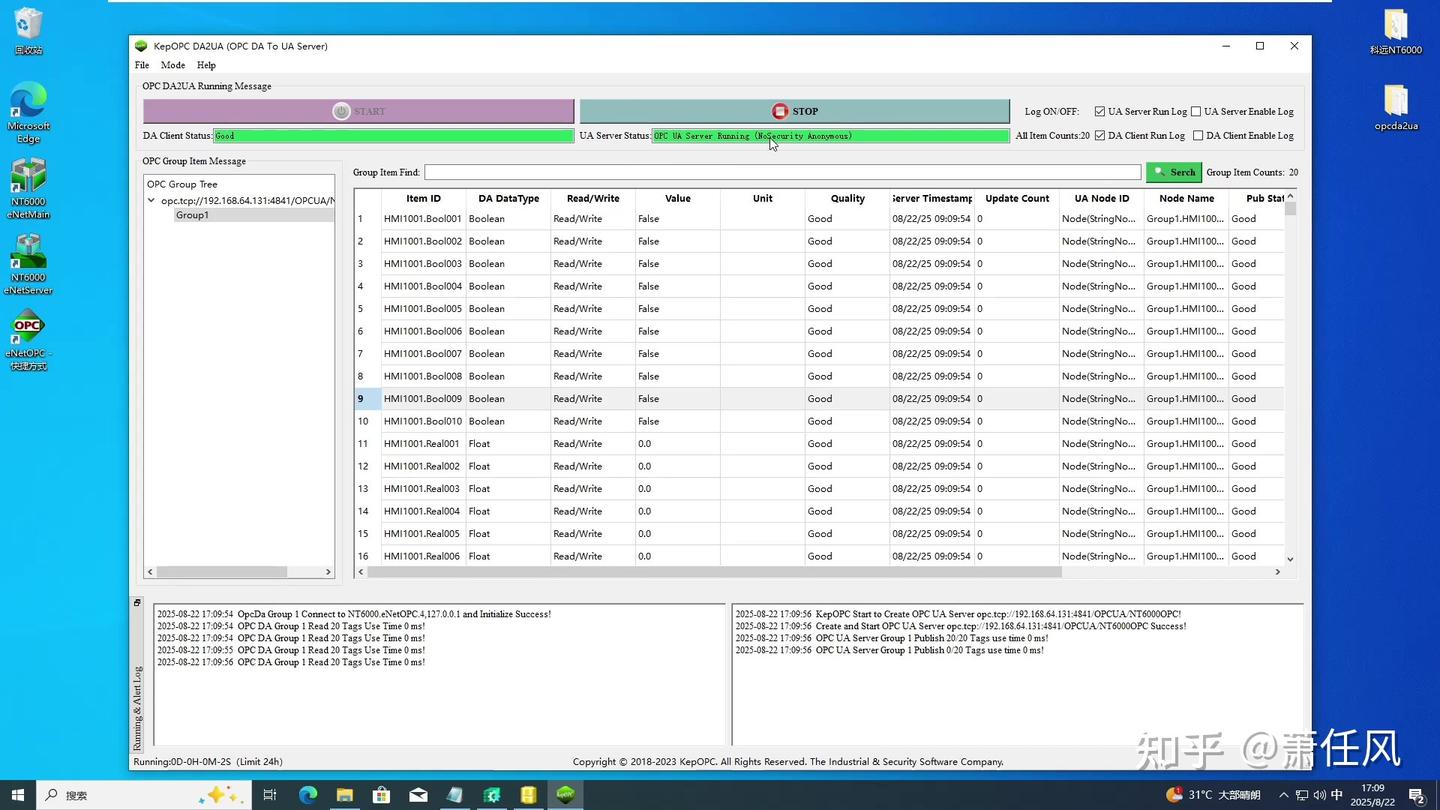1440x810 pixels.
Task: Open the Recycle Bin
Action: [28, 25]
